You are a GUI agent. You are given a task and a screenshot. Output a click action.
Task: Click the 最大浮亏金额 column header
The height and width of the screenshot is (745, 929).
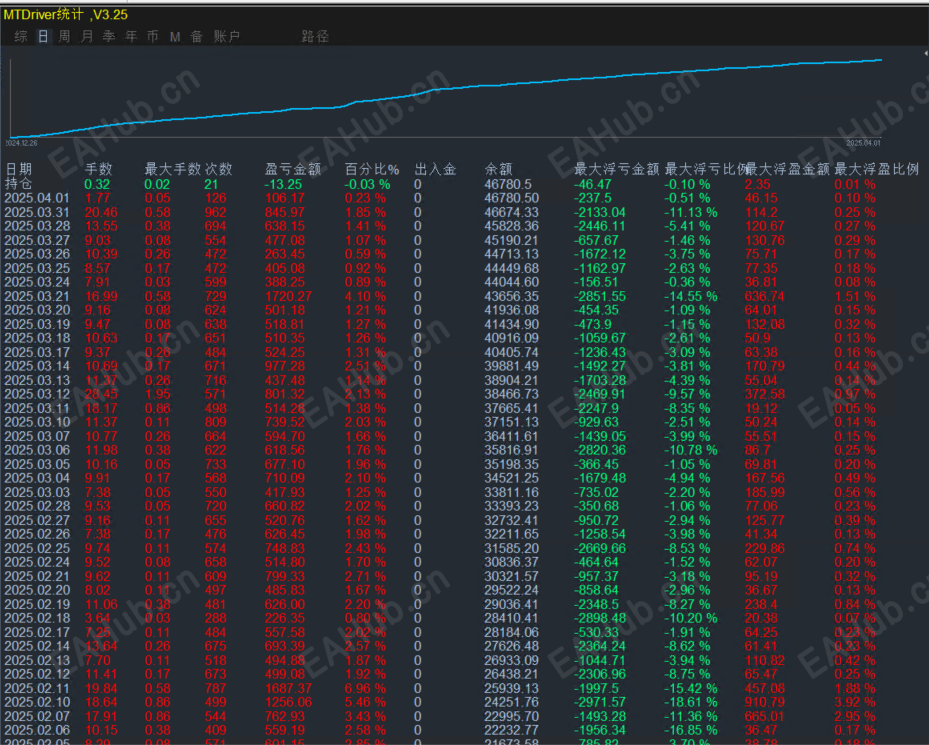click(616, 170)
